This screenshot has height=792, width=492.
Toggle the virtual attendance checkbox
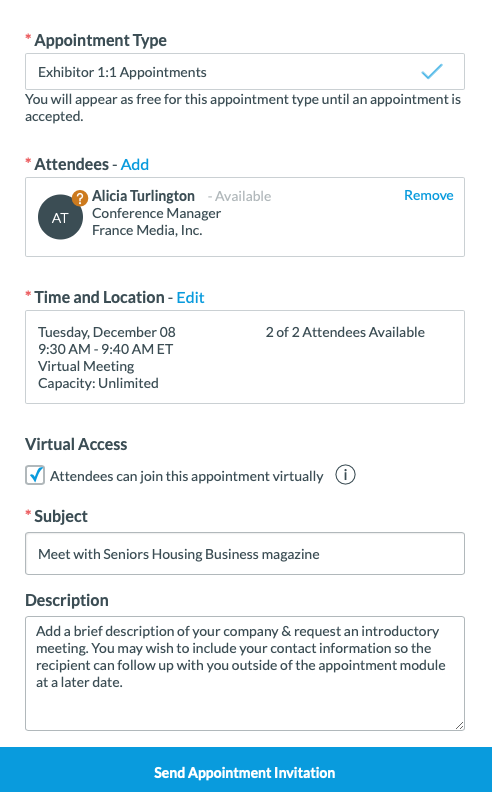[35, 475]
